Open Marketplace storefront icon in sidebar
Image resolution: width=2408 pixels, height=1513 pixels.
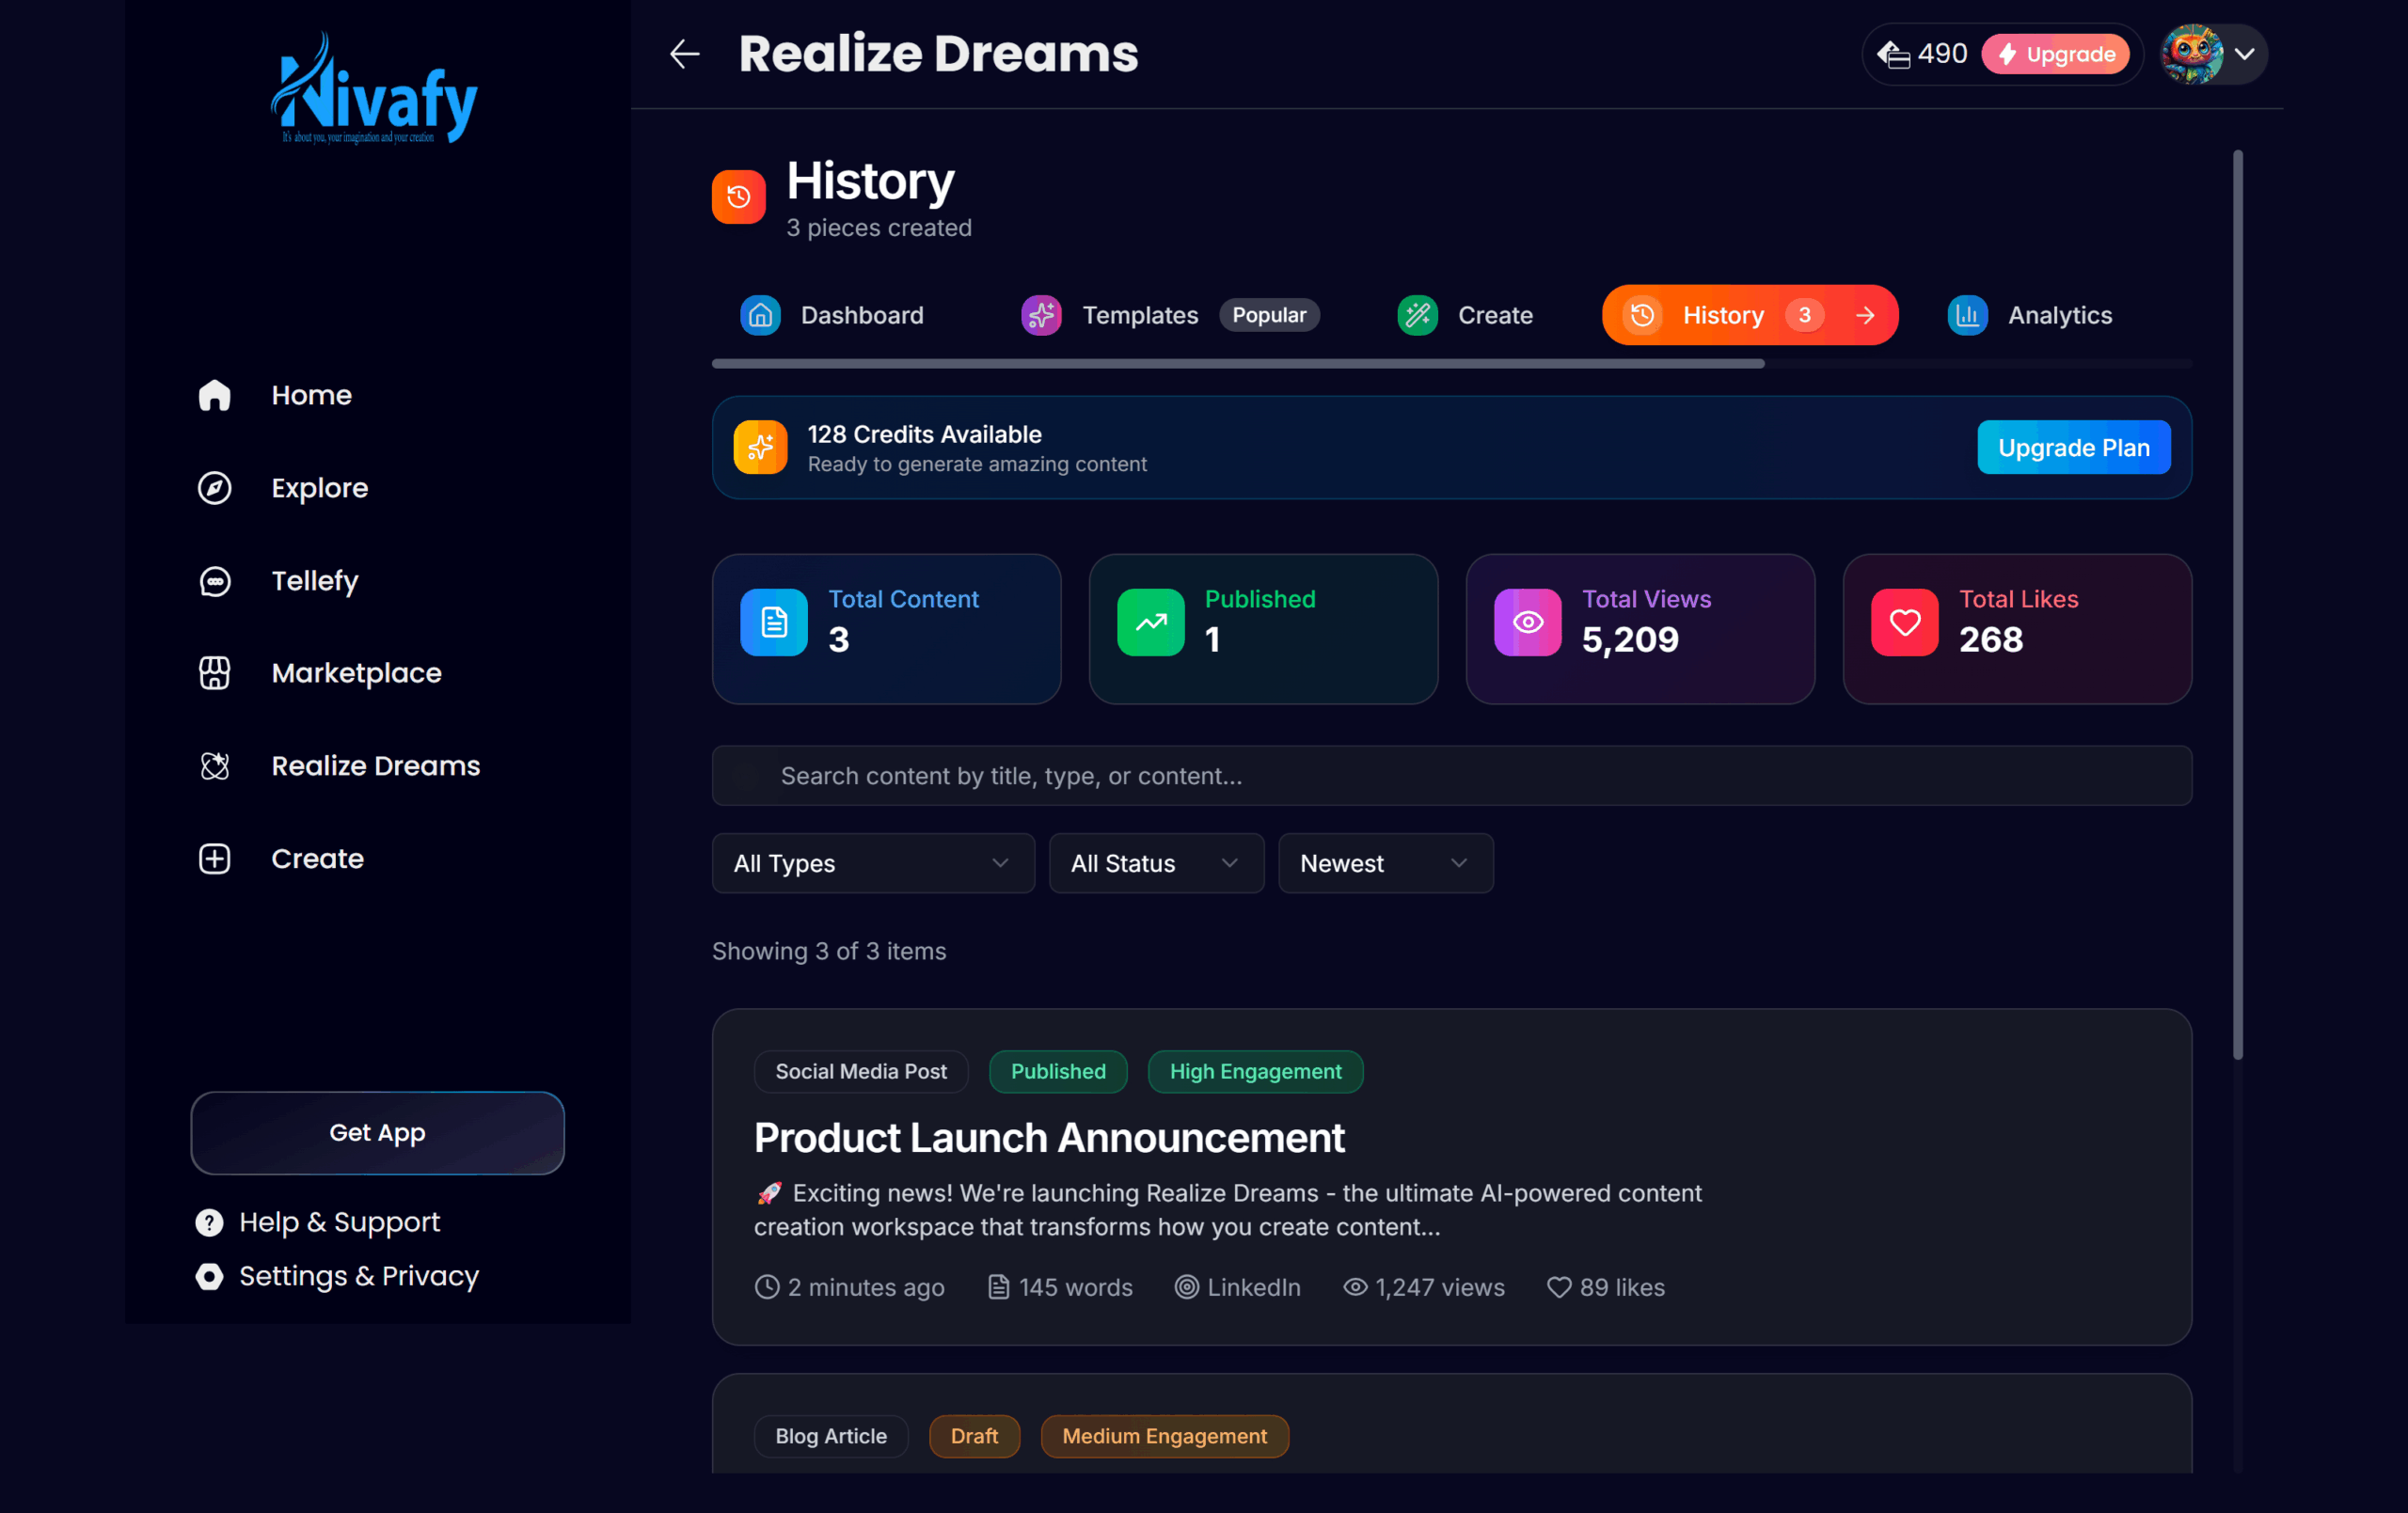(x=214, y=673)
